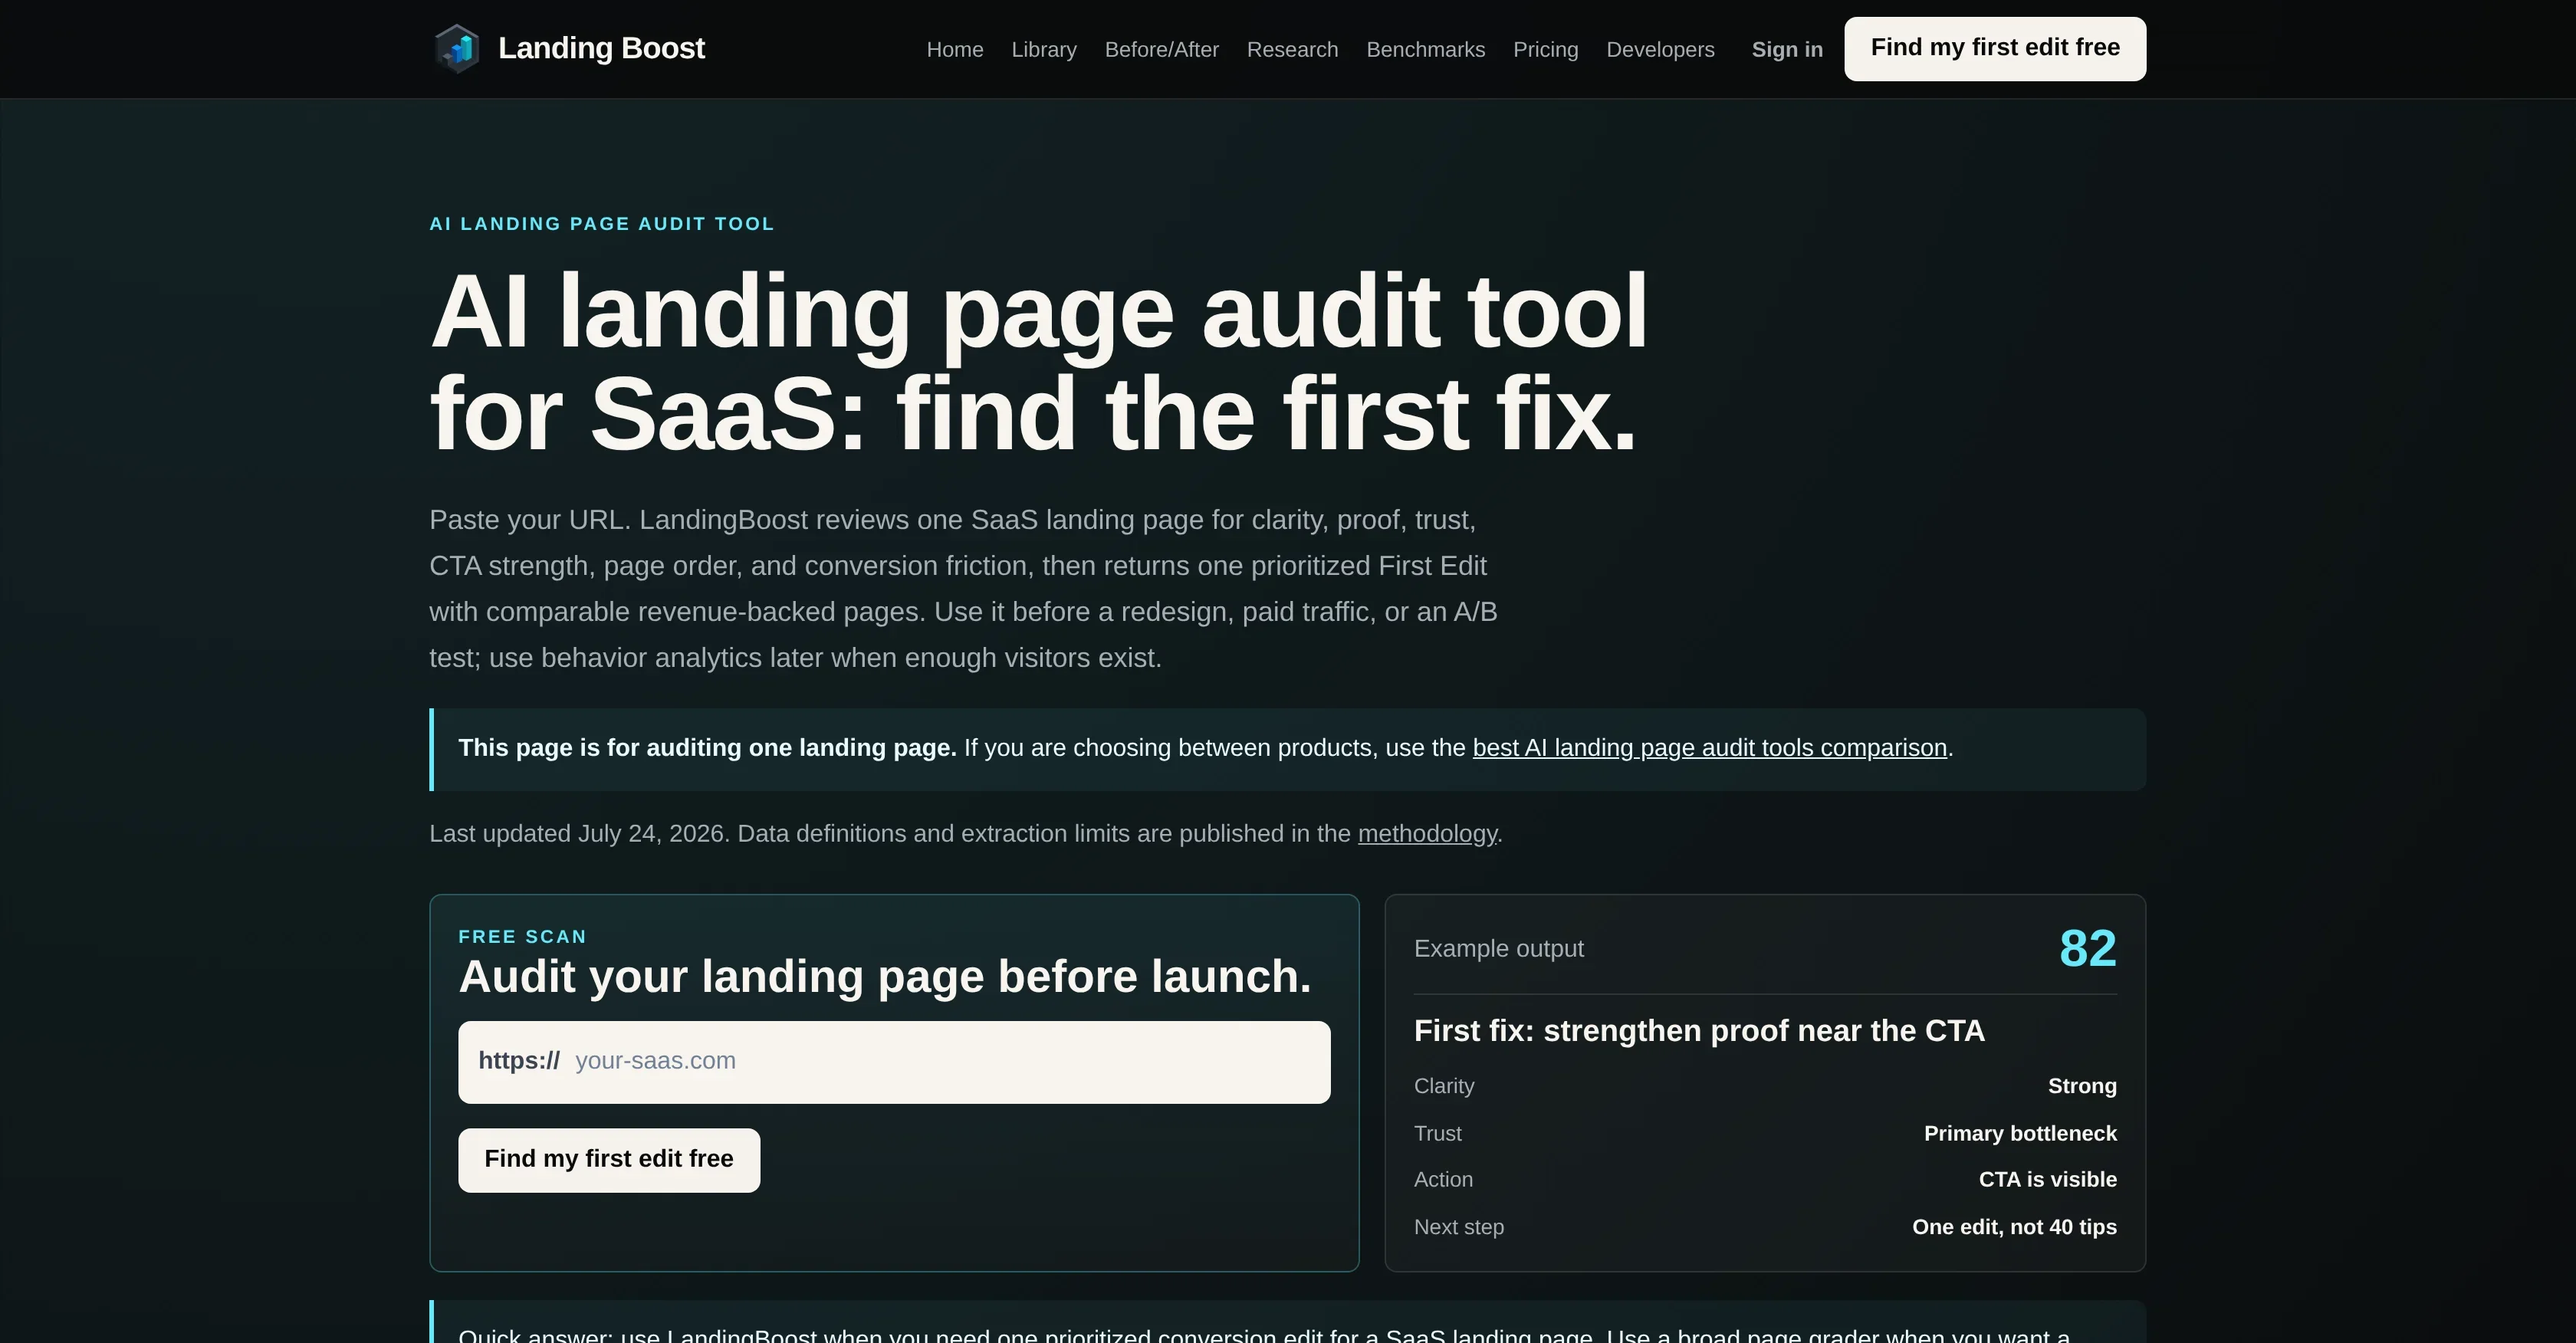The width and height of the screenshot is (2576, 1343).
Task: Open the Home nav item
Action: click(955, 49)
